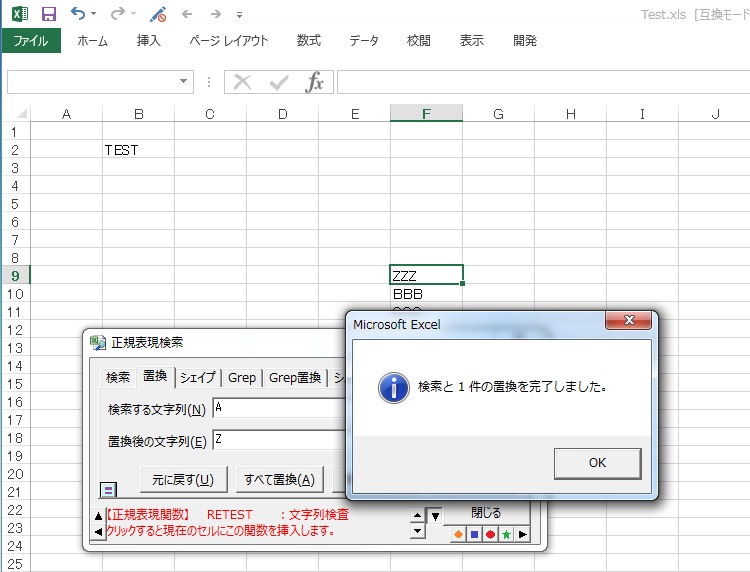This screenshot has width=750, height=572.
Task: Select the 検索 tab in search dialog
Action: 118,377
